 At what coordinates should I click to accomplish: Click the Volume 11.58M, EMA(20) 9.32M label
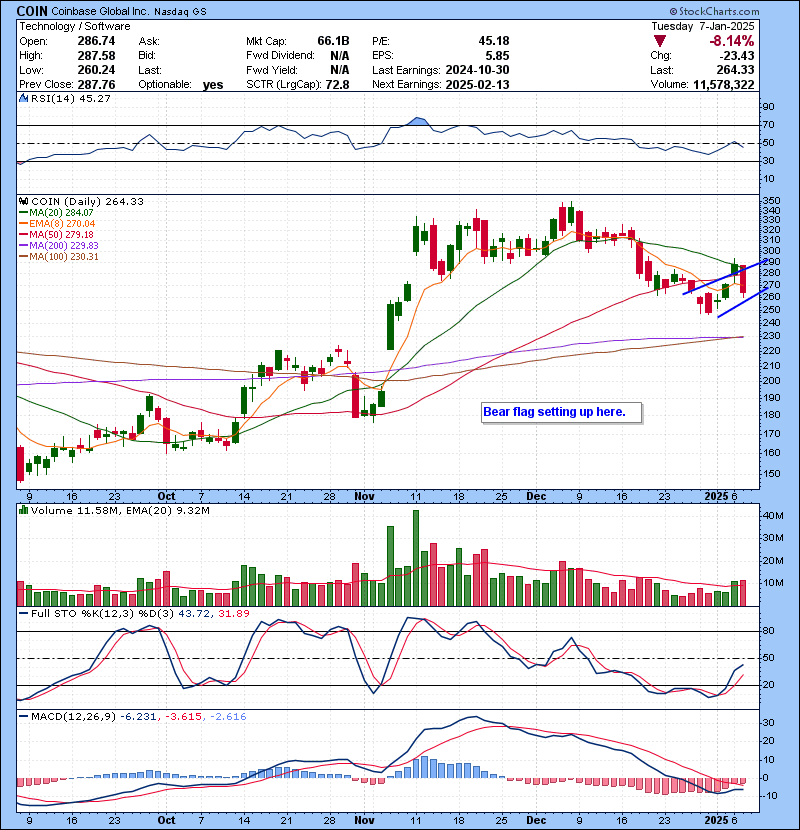point(120,510)
